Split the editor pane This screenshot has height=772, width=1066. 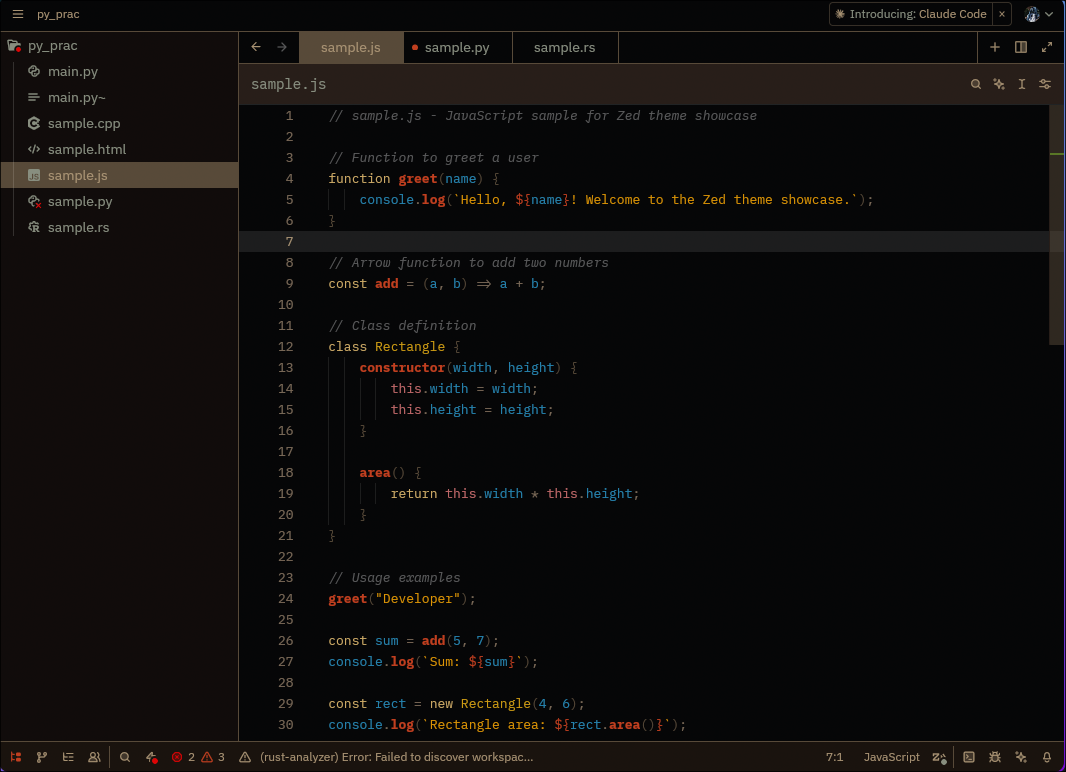(x=1020, y=47)
